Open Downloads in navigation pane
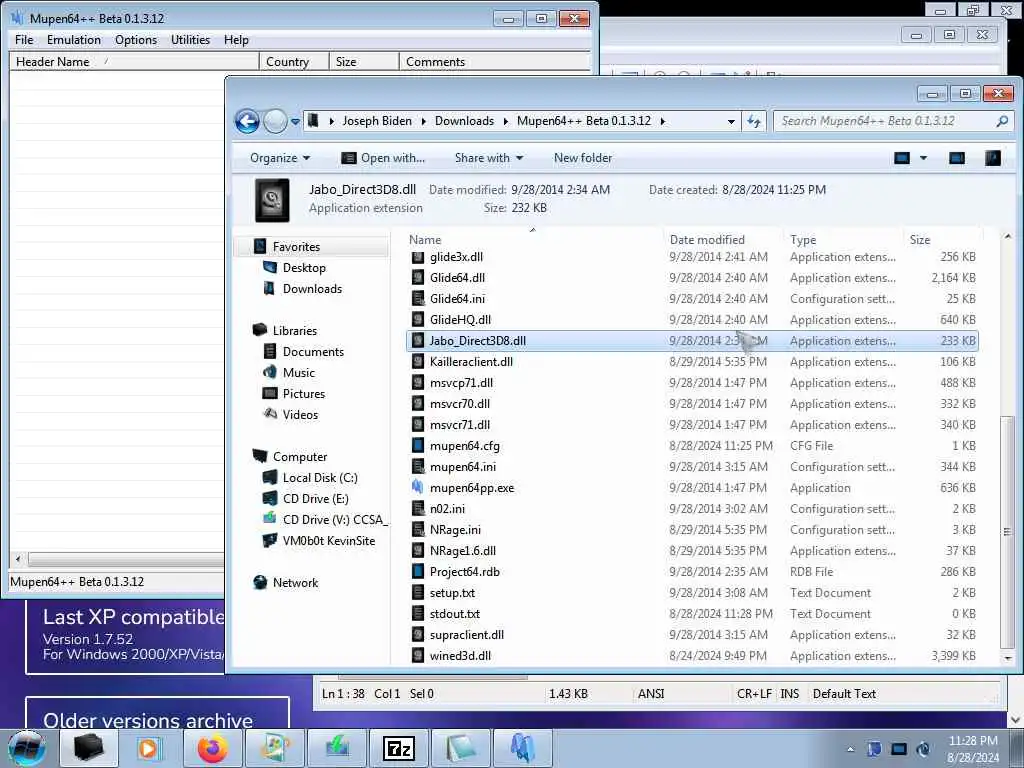The image size is (1024, 768). (312, 289)
